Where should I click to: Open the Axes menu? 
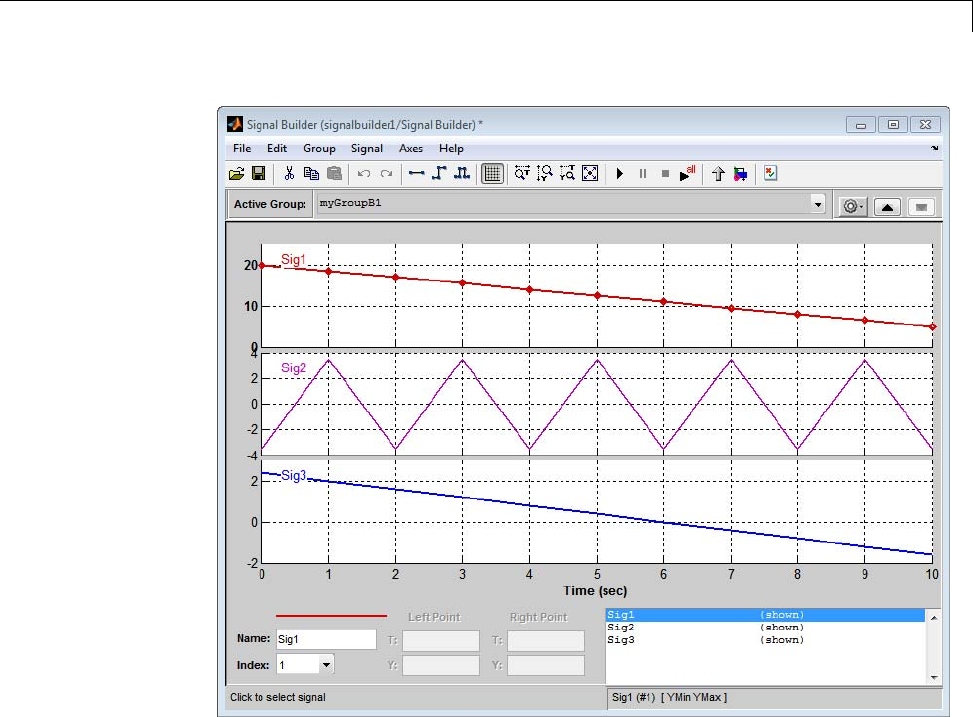coord(411,148)
